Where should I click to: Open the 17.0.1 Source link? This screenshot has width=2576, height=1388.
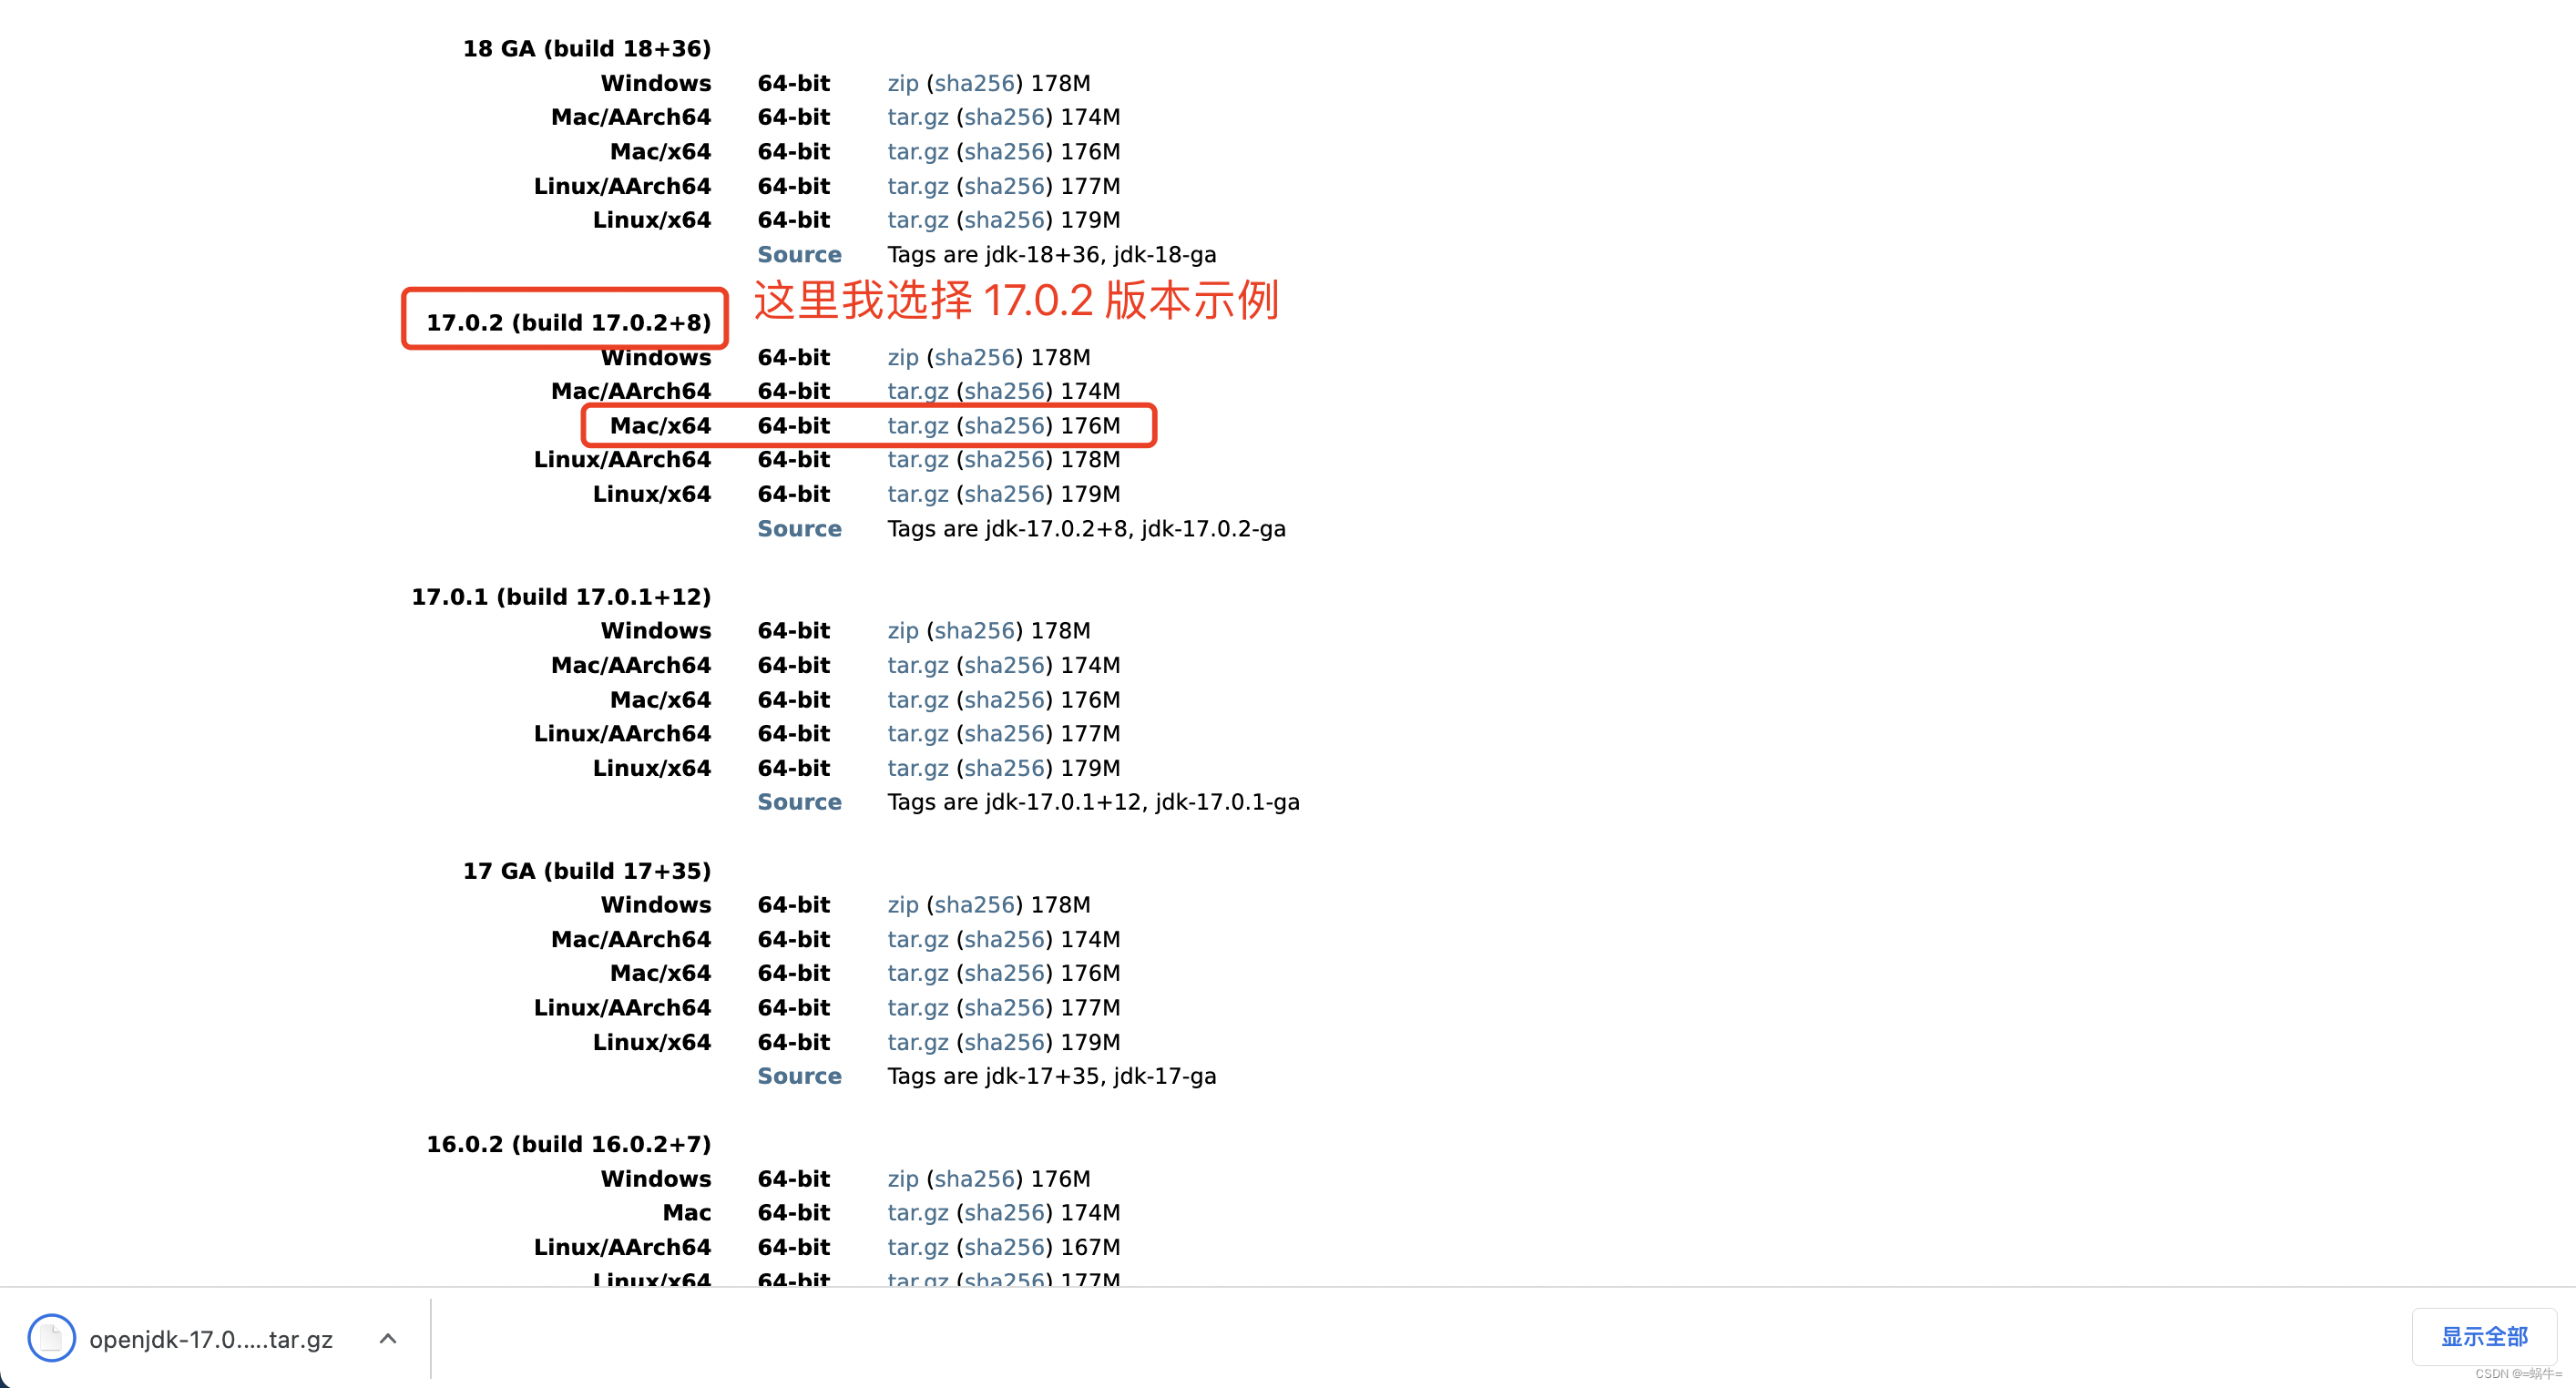798,802
